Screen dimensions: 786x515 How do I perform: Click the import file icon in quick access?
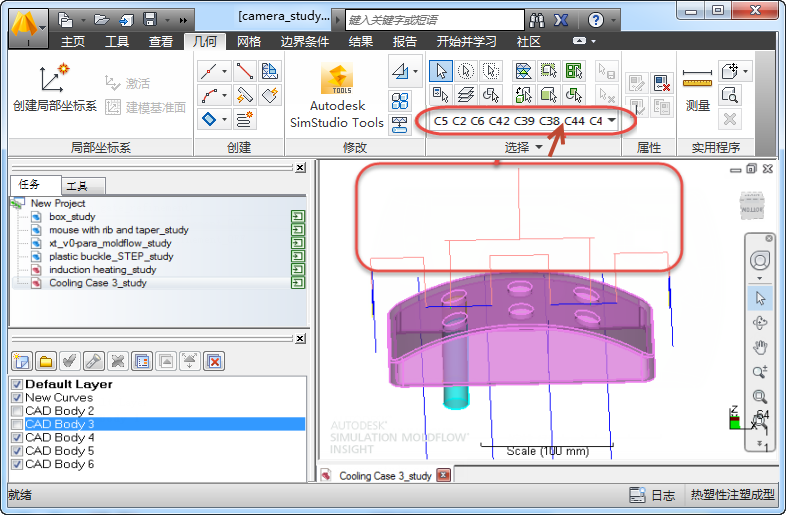click(126, 20)
